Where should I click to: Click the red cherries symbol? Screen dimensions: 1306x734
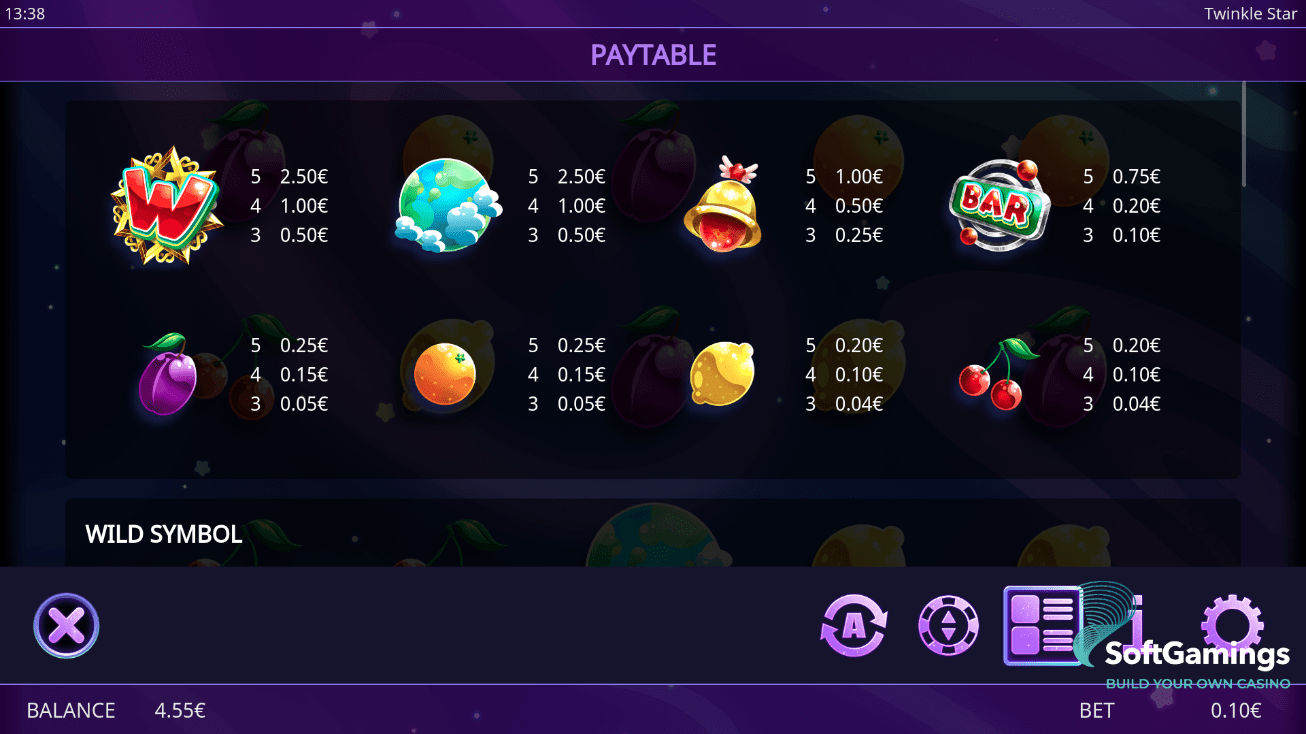998,374
